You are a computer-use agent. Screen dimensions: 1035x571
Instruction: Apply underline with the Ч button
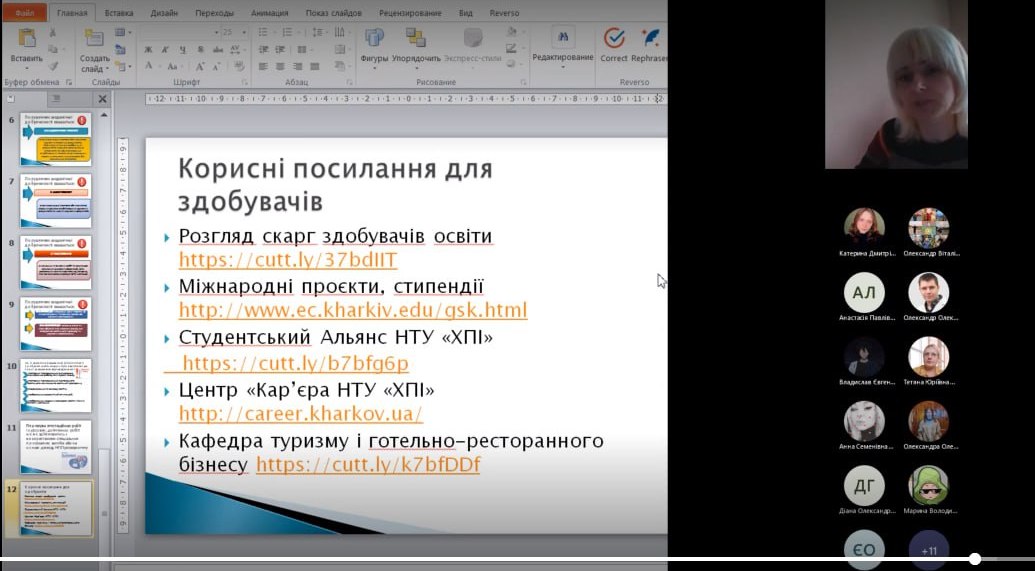[x=182, y=50]
